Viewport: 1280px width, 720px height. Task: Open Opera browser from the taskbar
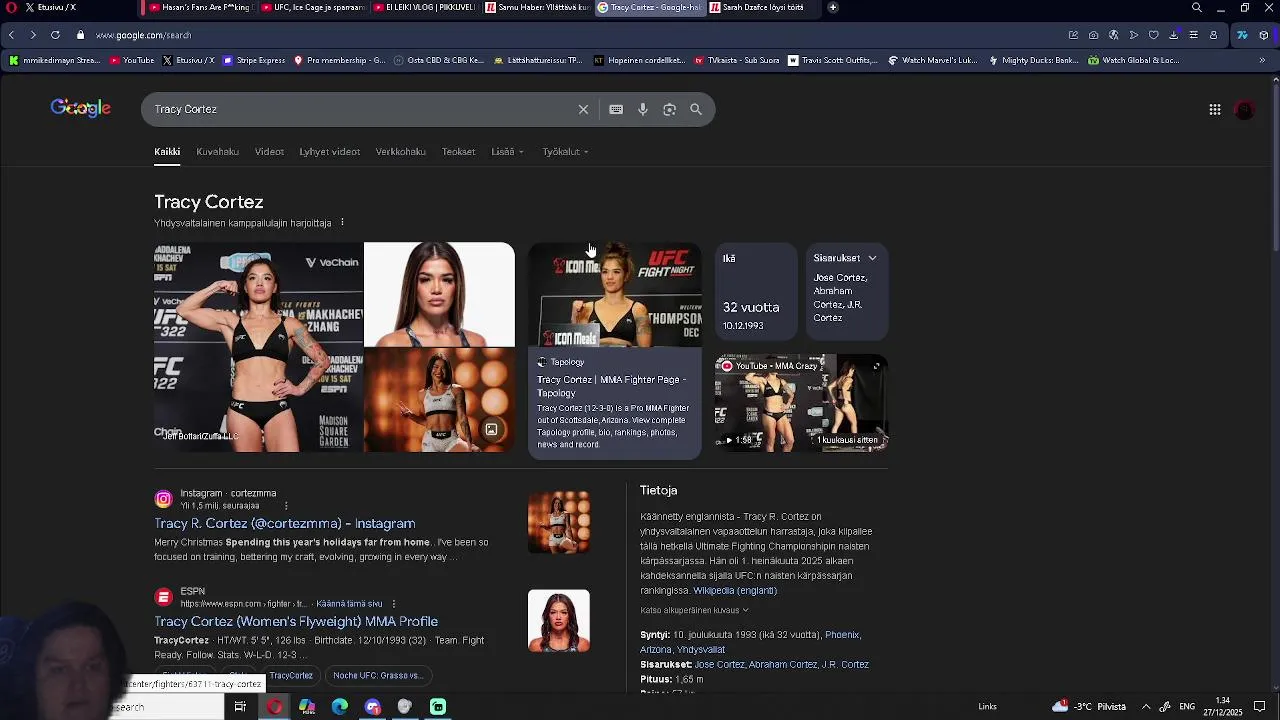coord(274,707)
